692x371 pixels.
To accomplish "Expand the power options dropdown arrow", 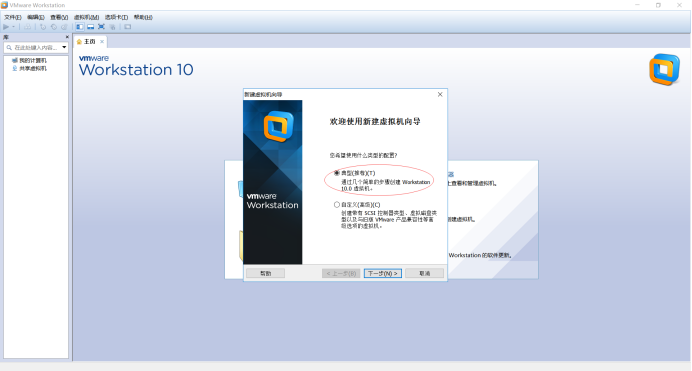I will pyautogui.click(x=14, y=27).
